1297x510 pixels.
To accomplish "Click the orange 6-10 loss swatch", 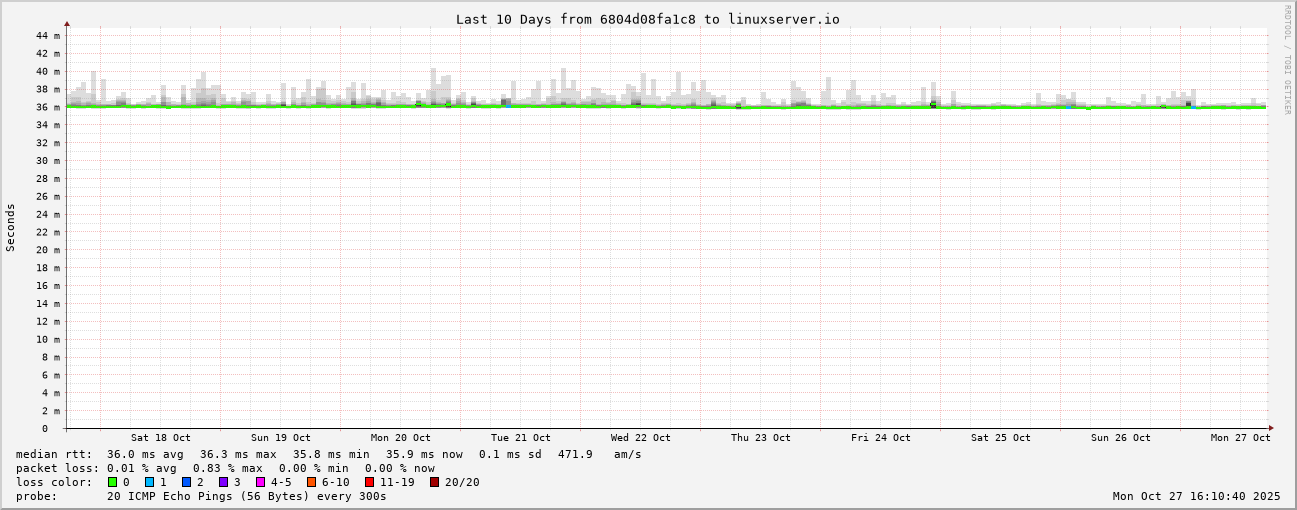I will [311, 482].
